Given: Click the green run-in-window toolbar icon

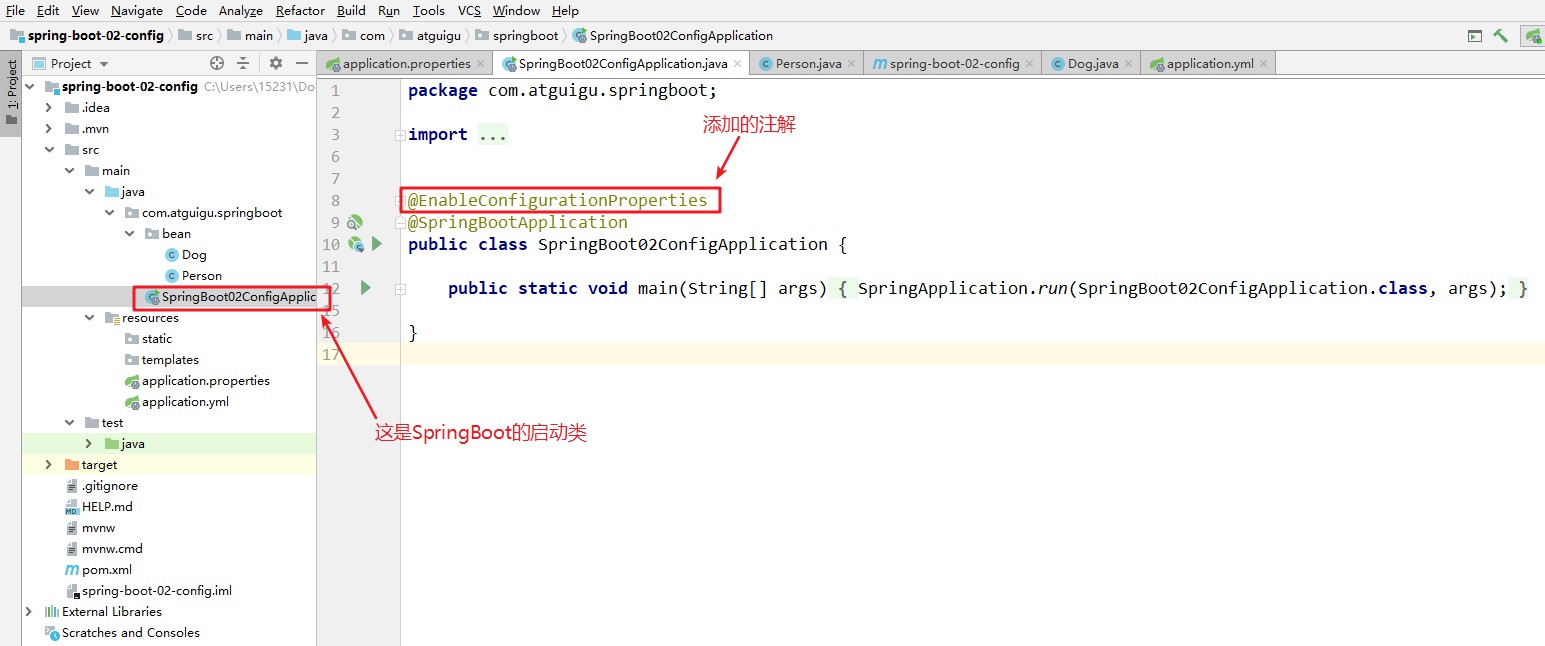Looking at the screenshot, I should [x=1474, y=35].
